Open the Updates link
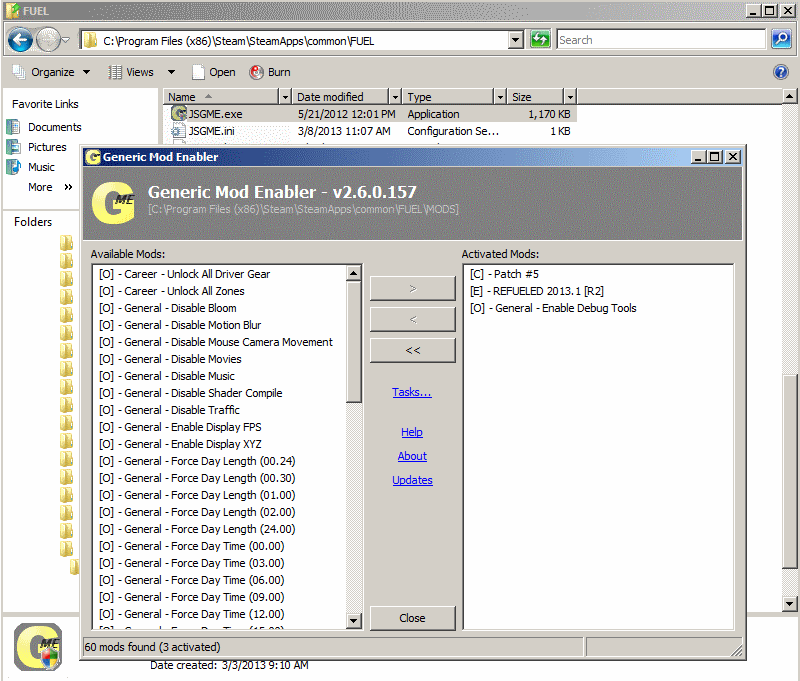The width and height of the screenshot is (800, 681). click(x=412, y=480)
